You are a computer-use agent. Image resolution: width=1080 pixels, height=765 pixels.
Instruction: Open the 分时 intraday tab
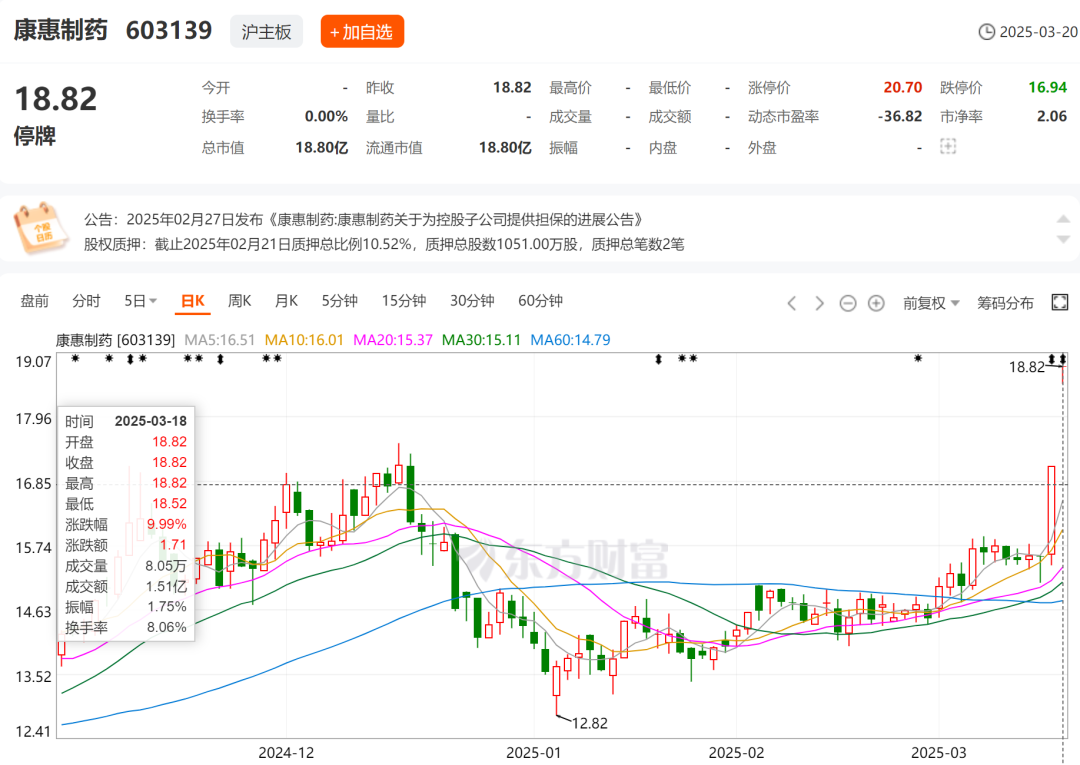click(86, 300)
